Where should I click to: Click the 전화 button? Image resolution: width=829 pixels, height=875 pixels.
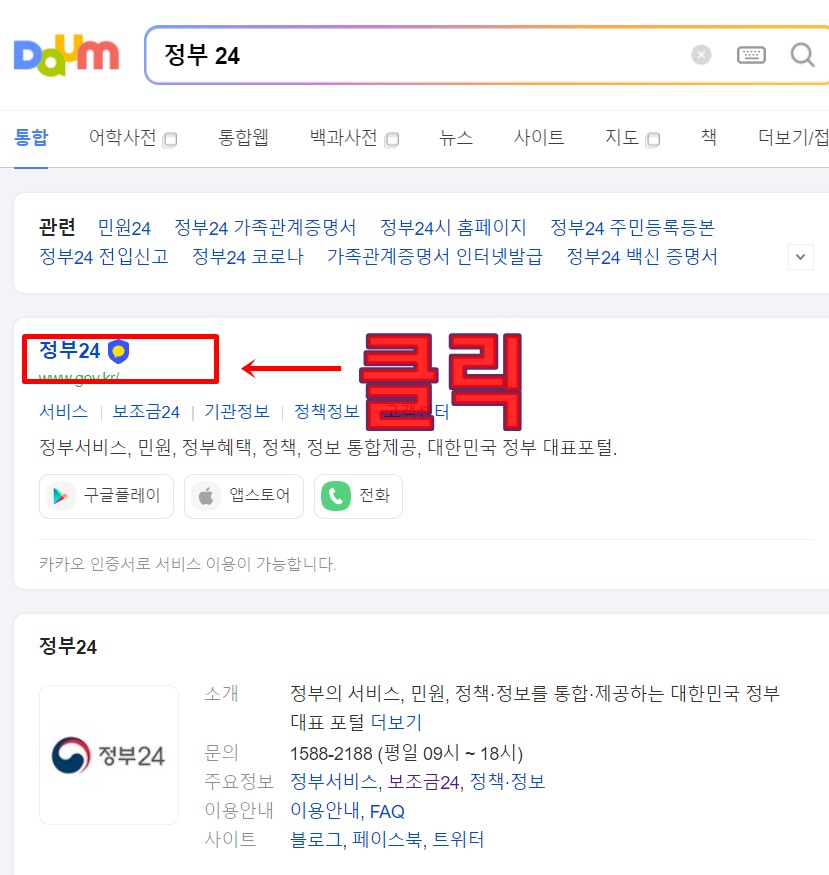click(358, 496)
